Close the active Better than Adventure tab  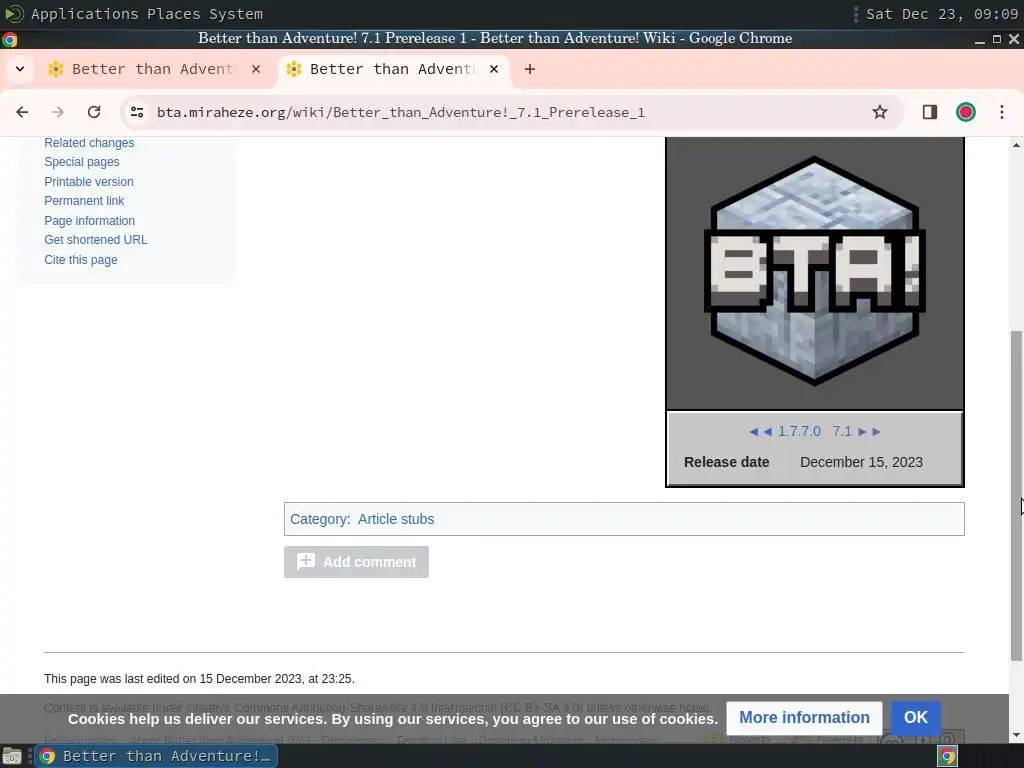(494, 69)
